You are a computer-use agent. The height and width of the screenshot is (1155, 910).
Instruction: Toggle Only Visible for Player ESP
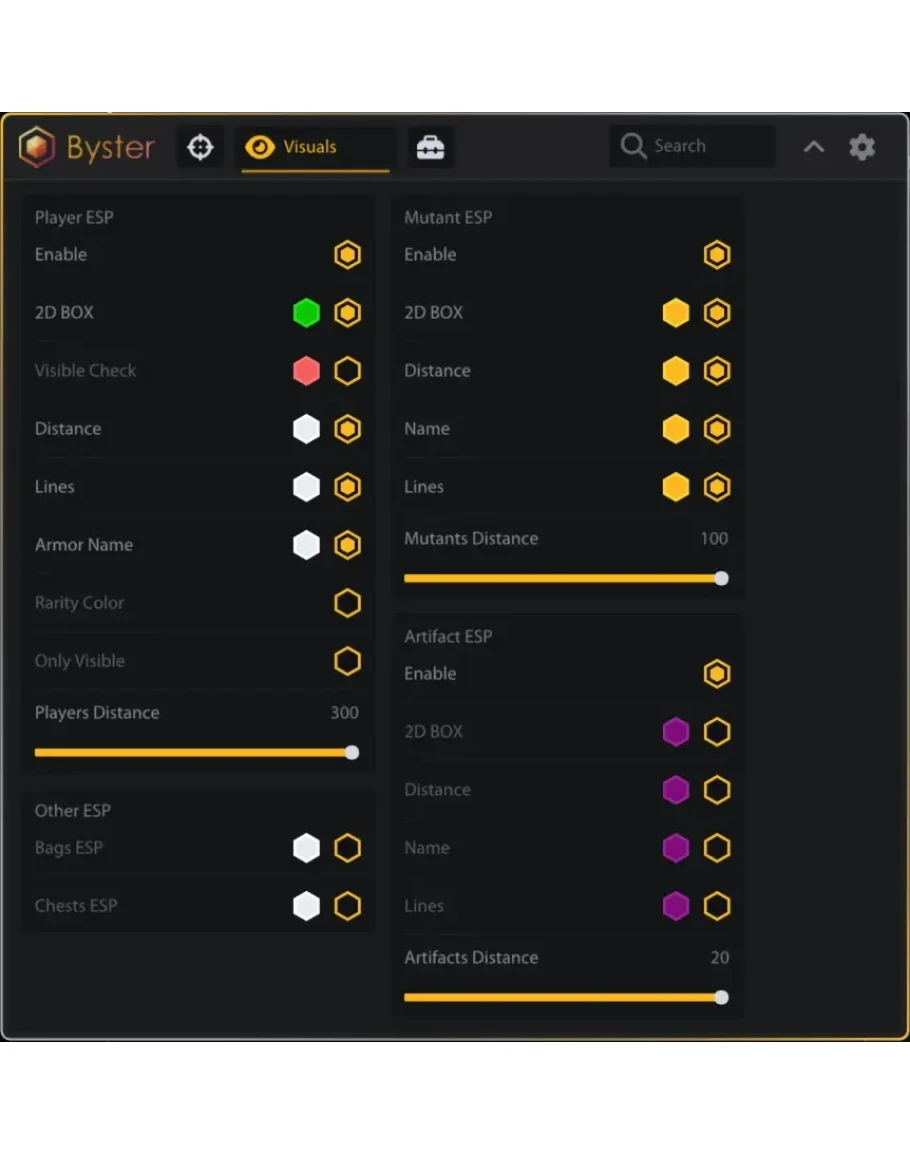[x=347, y=661]
